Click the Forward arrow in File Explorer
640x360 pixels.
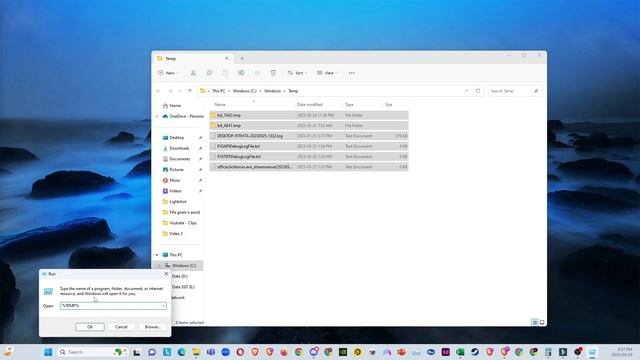click(x=170, y=91)
